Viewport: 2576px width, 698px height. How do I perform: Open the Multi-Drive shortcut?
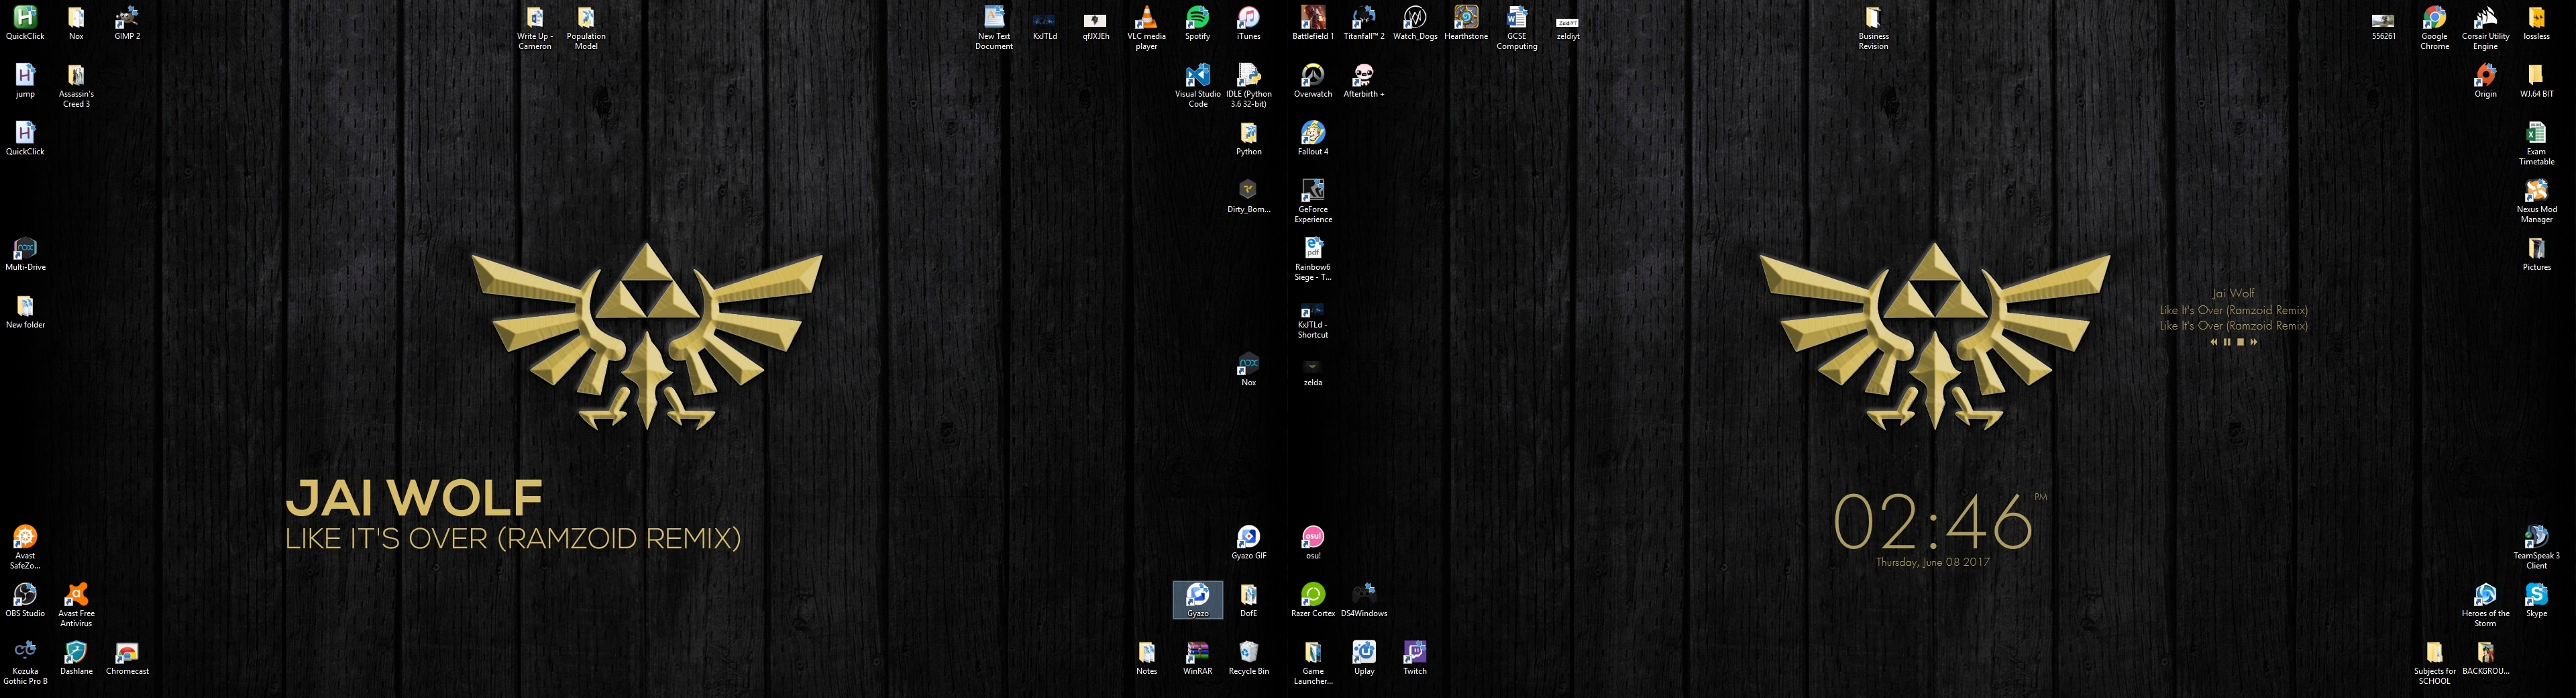25,254
